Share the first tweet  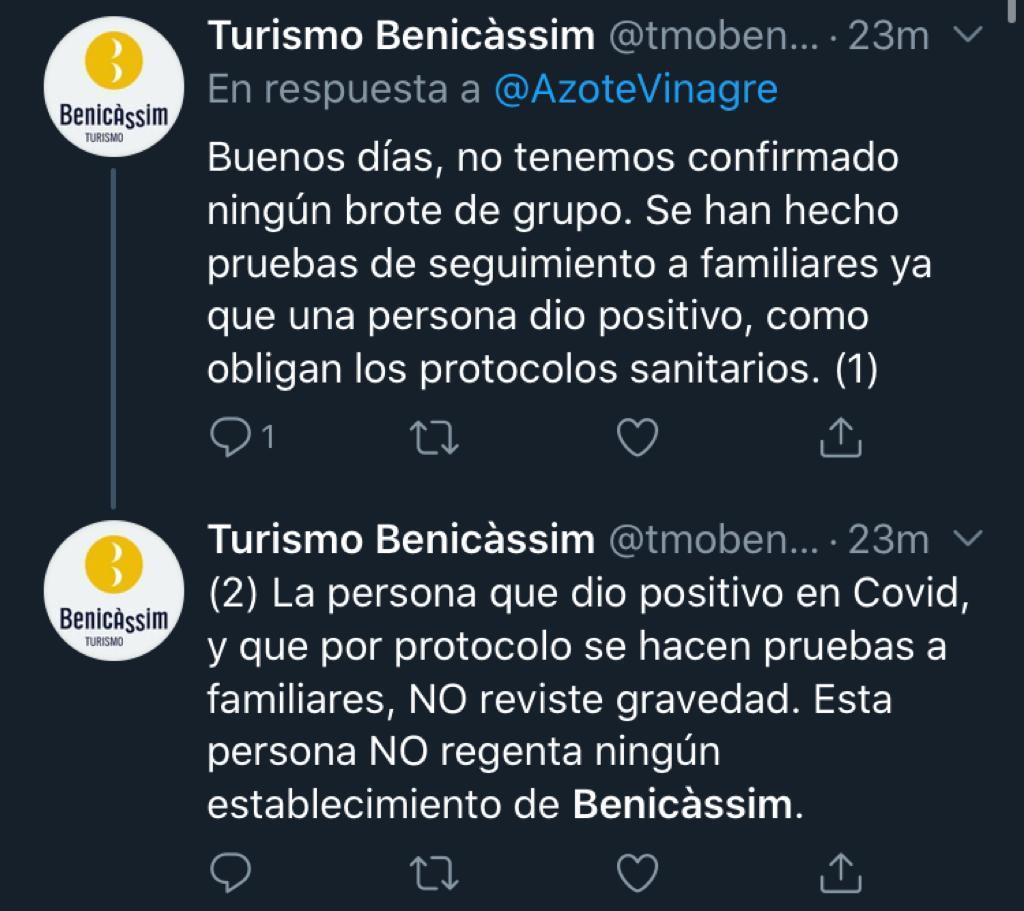840,437
